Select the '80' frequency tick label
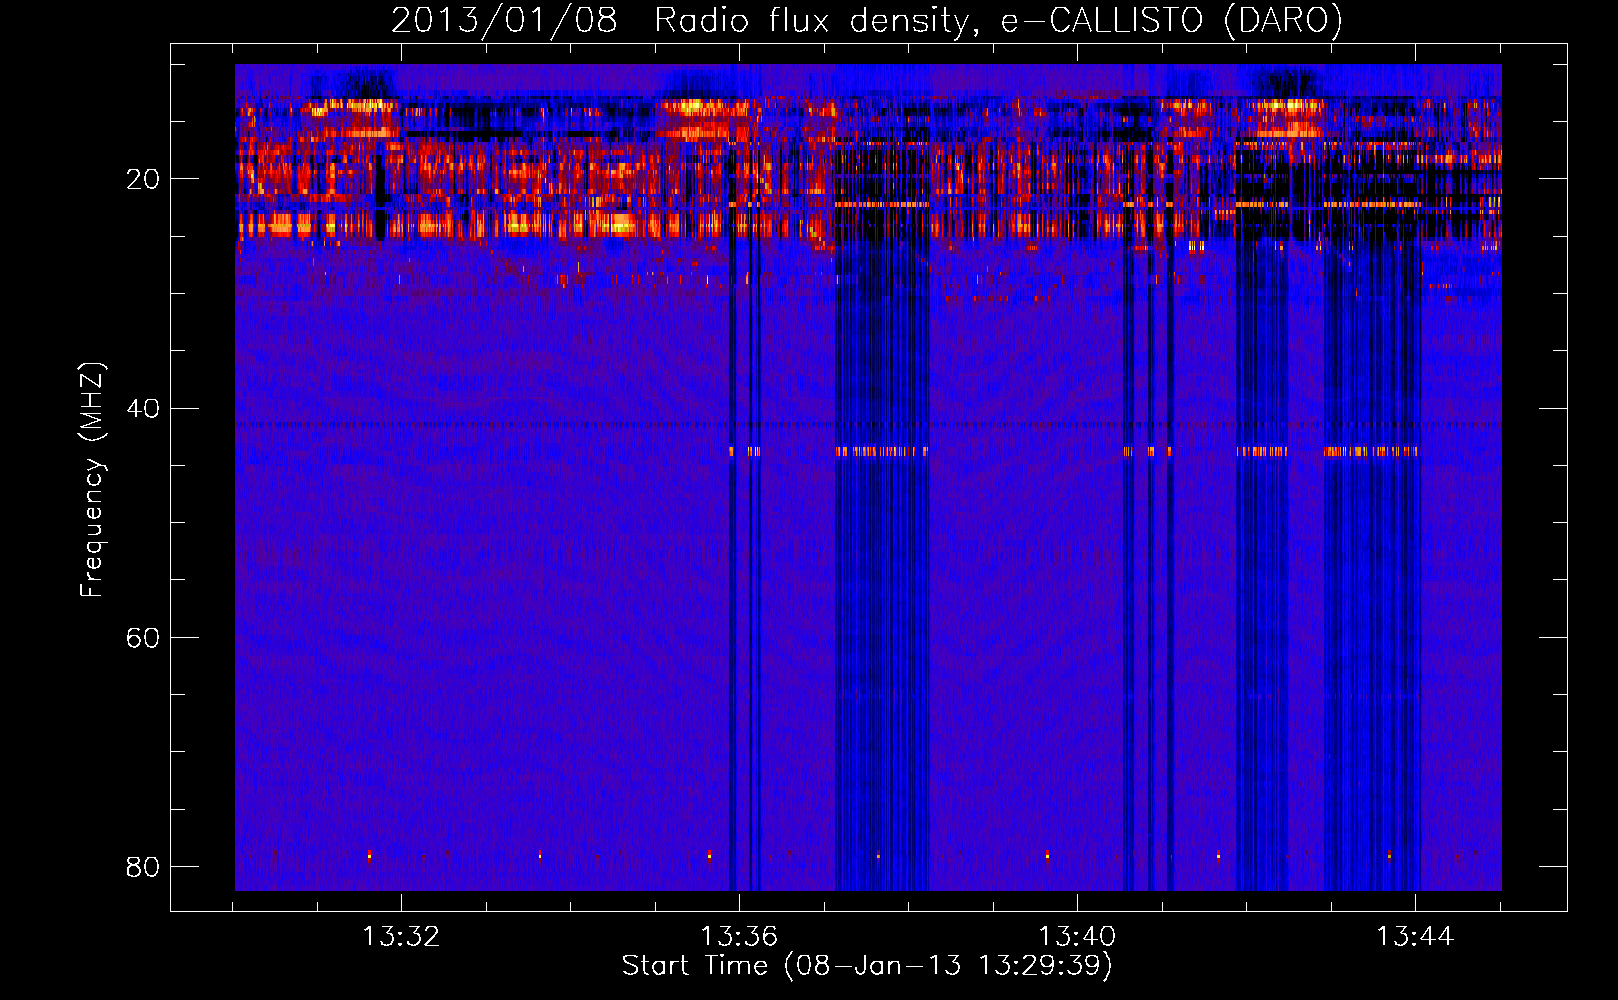The height and width of the screenshot is (1000, 1618). click(143, 867)
